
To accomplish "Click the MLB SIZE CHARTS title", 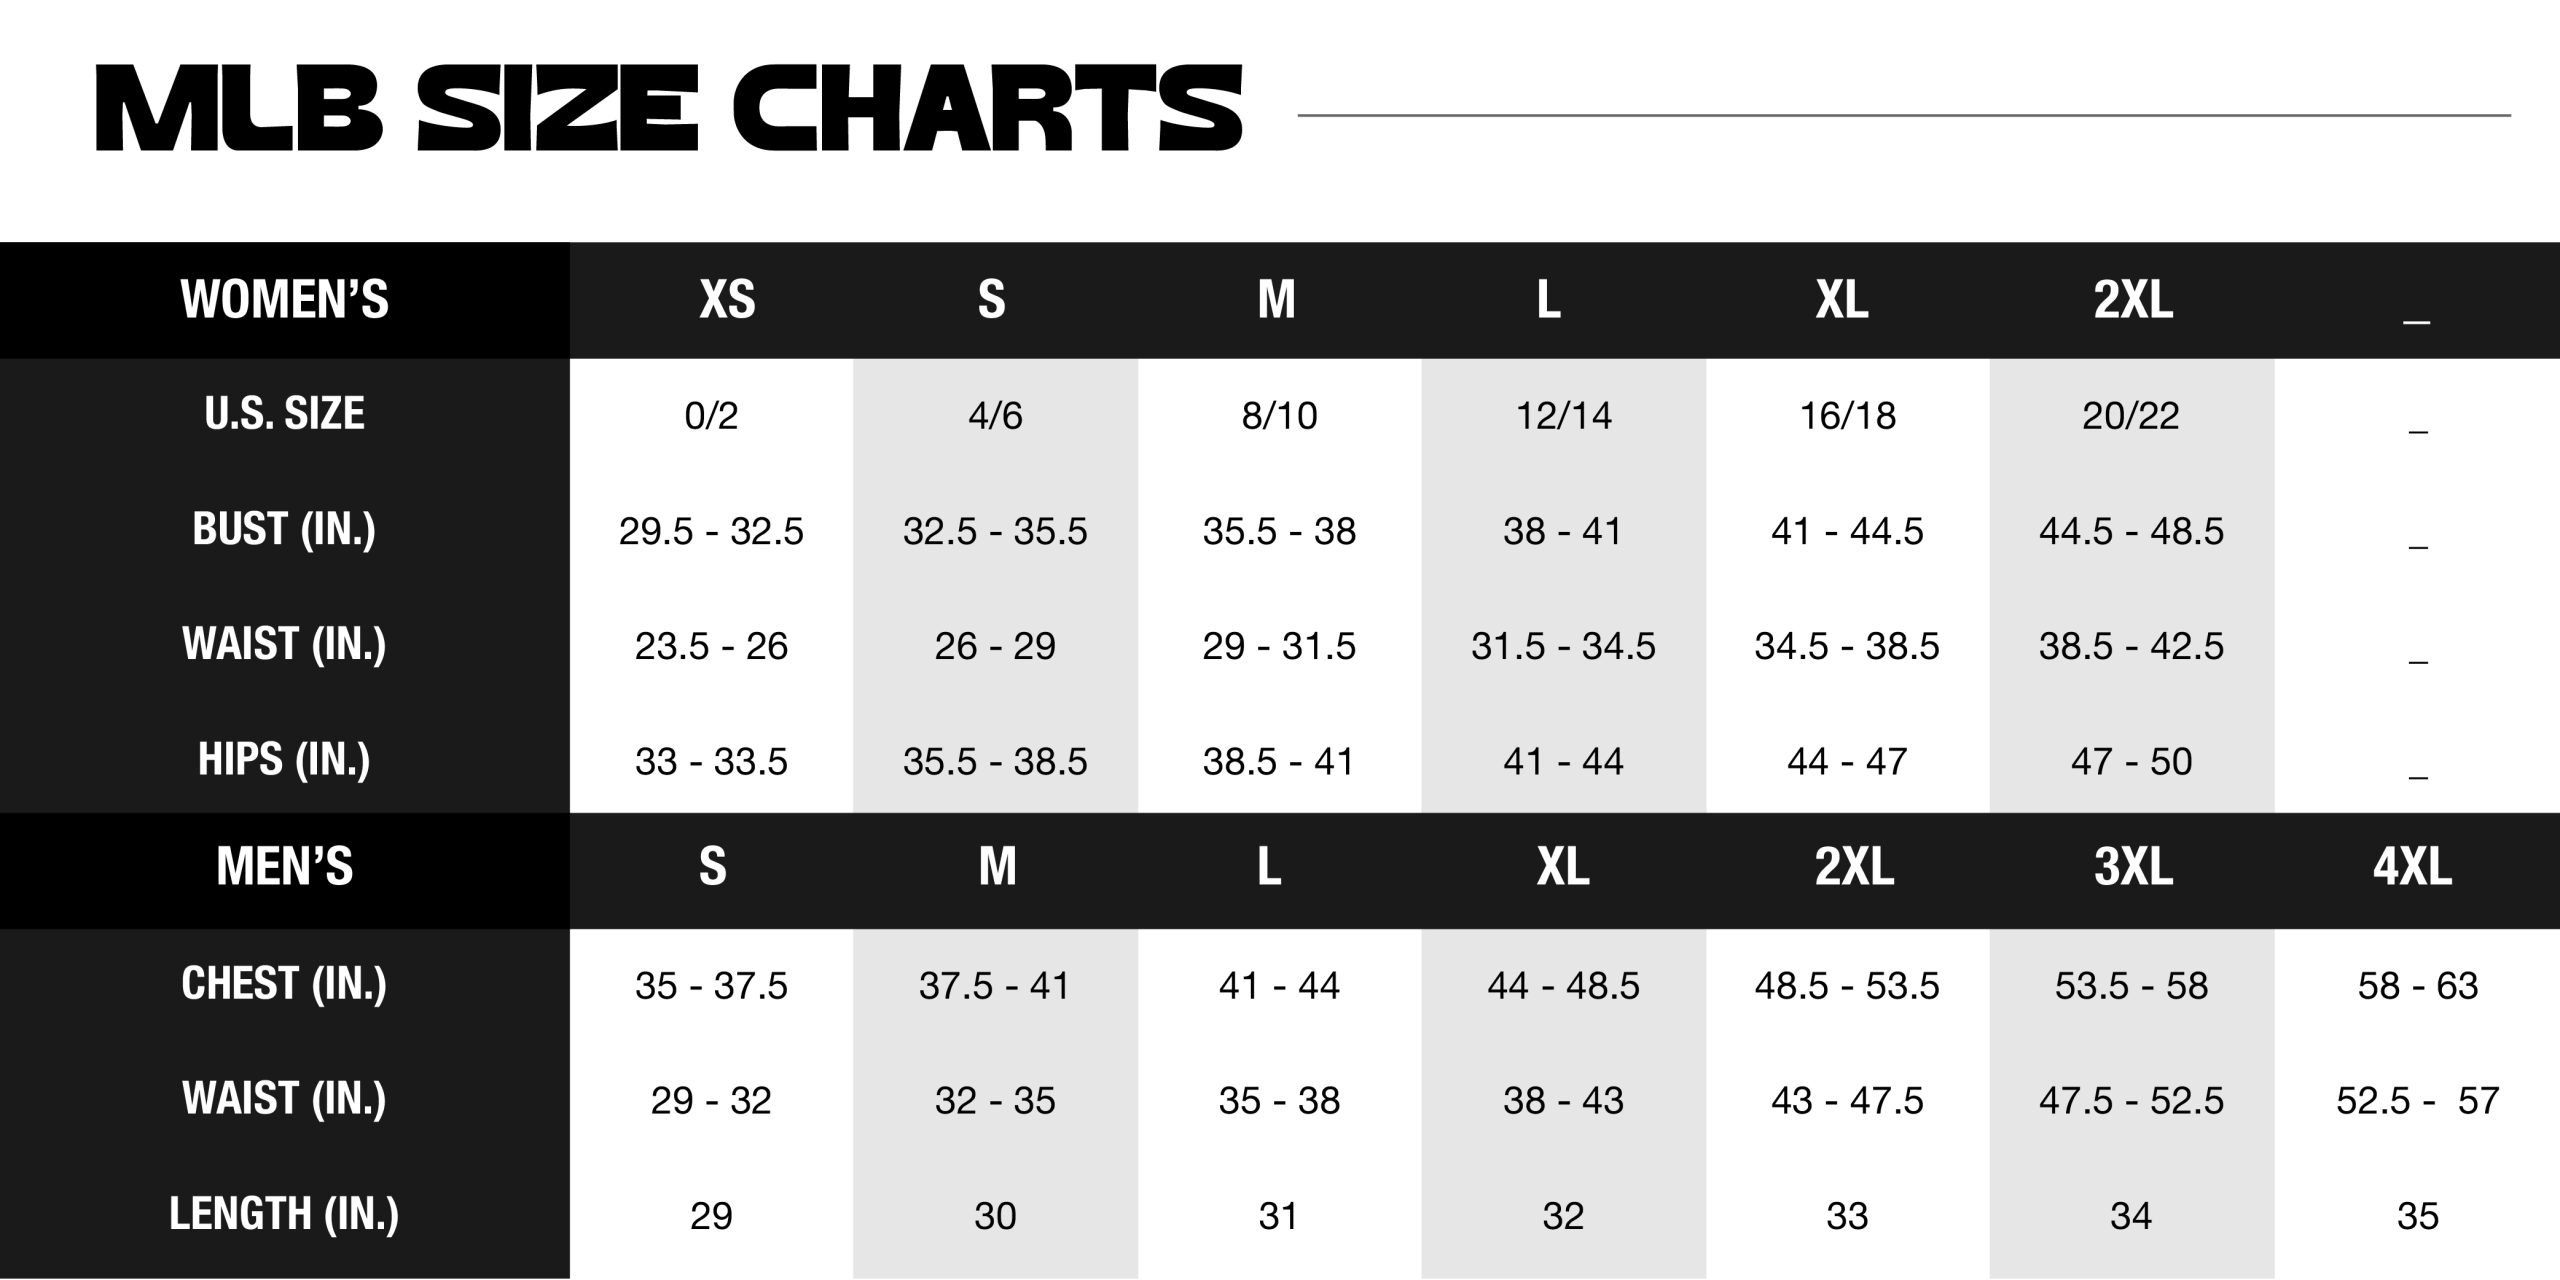I will (668, 108).
